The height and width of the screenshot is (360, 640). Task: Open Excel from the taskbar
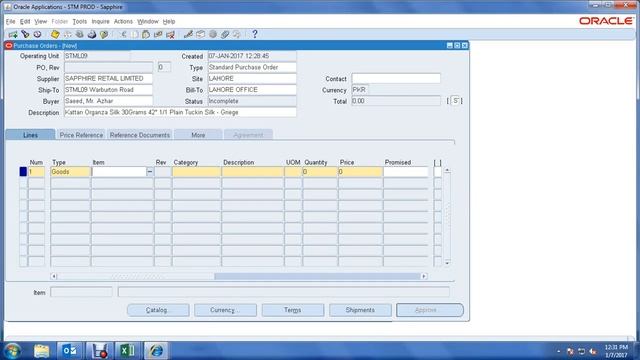127,350
